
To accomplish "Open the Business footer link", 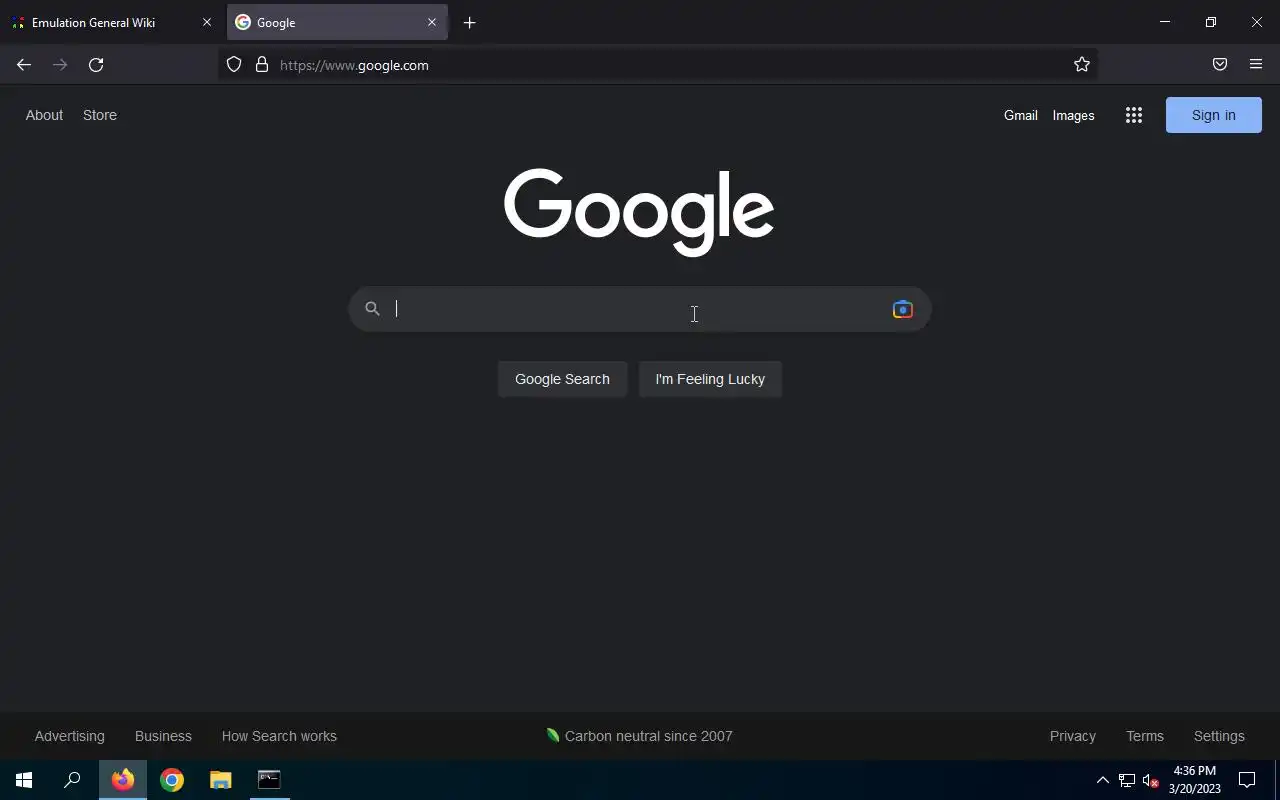I will pos(163,736).
